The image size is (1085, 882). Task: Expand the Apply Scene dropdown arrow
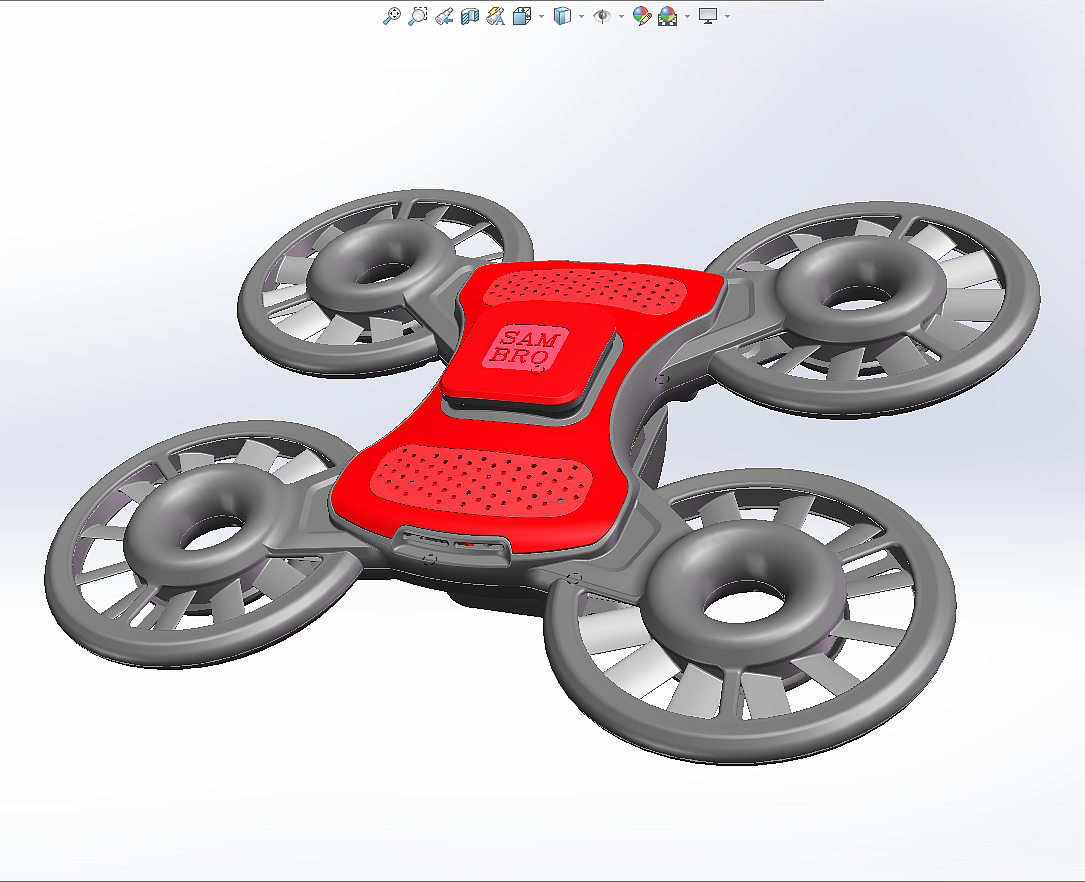[687, 16]
